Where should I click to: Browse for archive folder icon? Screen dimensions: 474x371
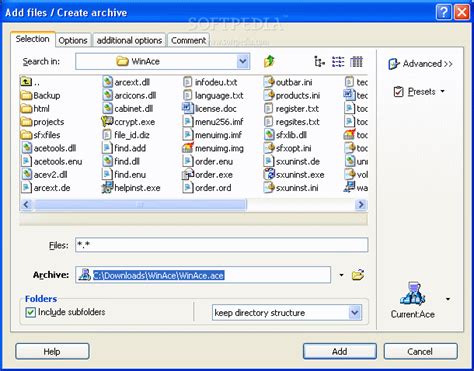point(358,275)
